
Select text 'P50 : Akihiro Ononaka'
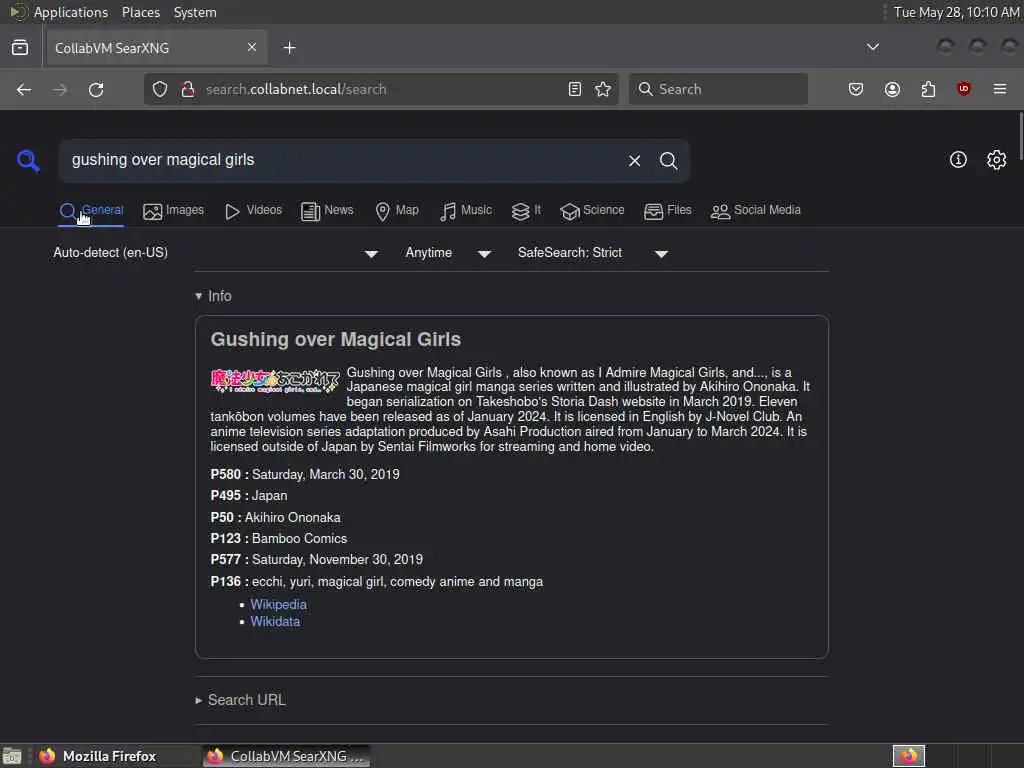click(x=275, y=518)
